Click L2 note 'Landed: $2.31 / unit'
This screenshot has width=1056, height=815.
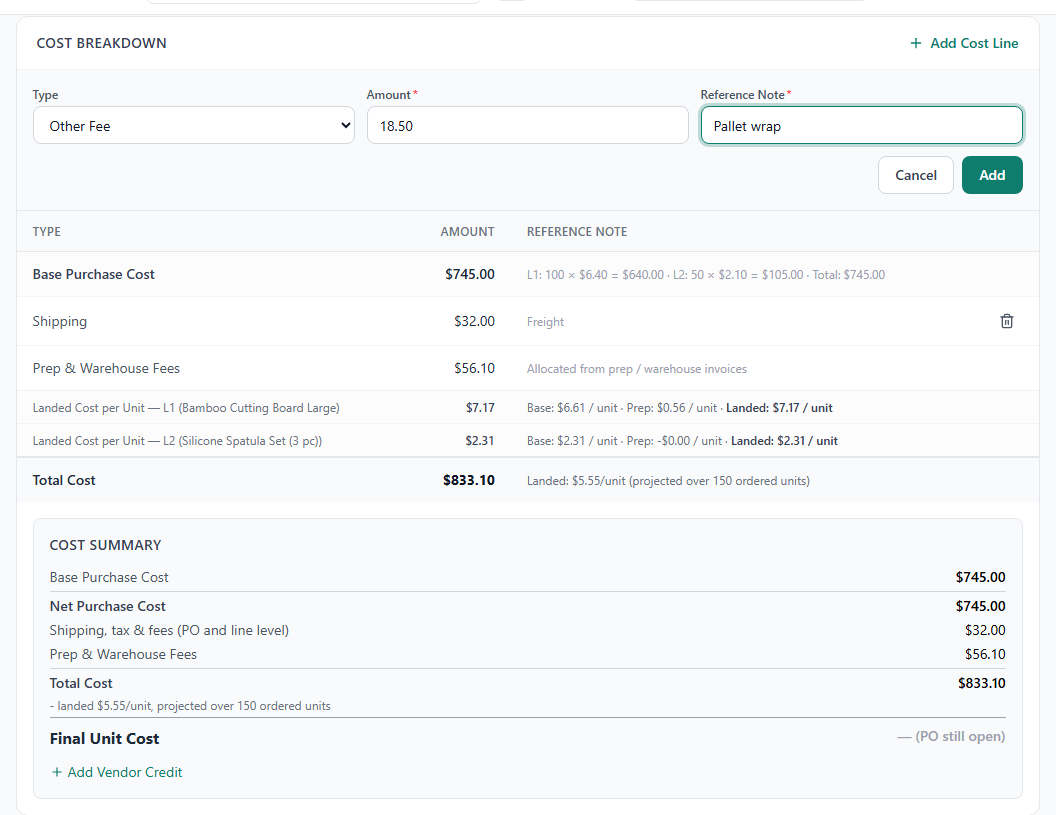[785, 441]
